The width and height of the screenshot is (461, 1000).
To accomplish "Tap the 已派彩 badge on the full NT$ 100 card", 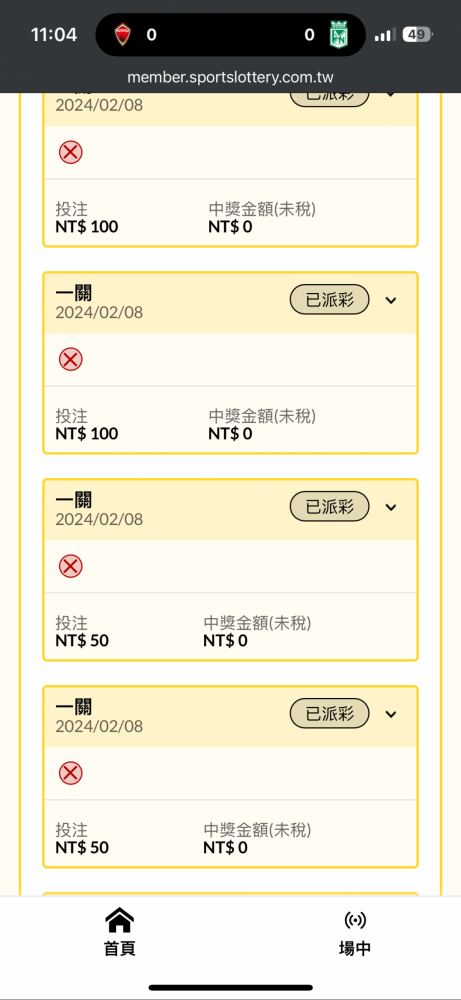I will click(x=330, y=300).
